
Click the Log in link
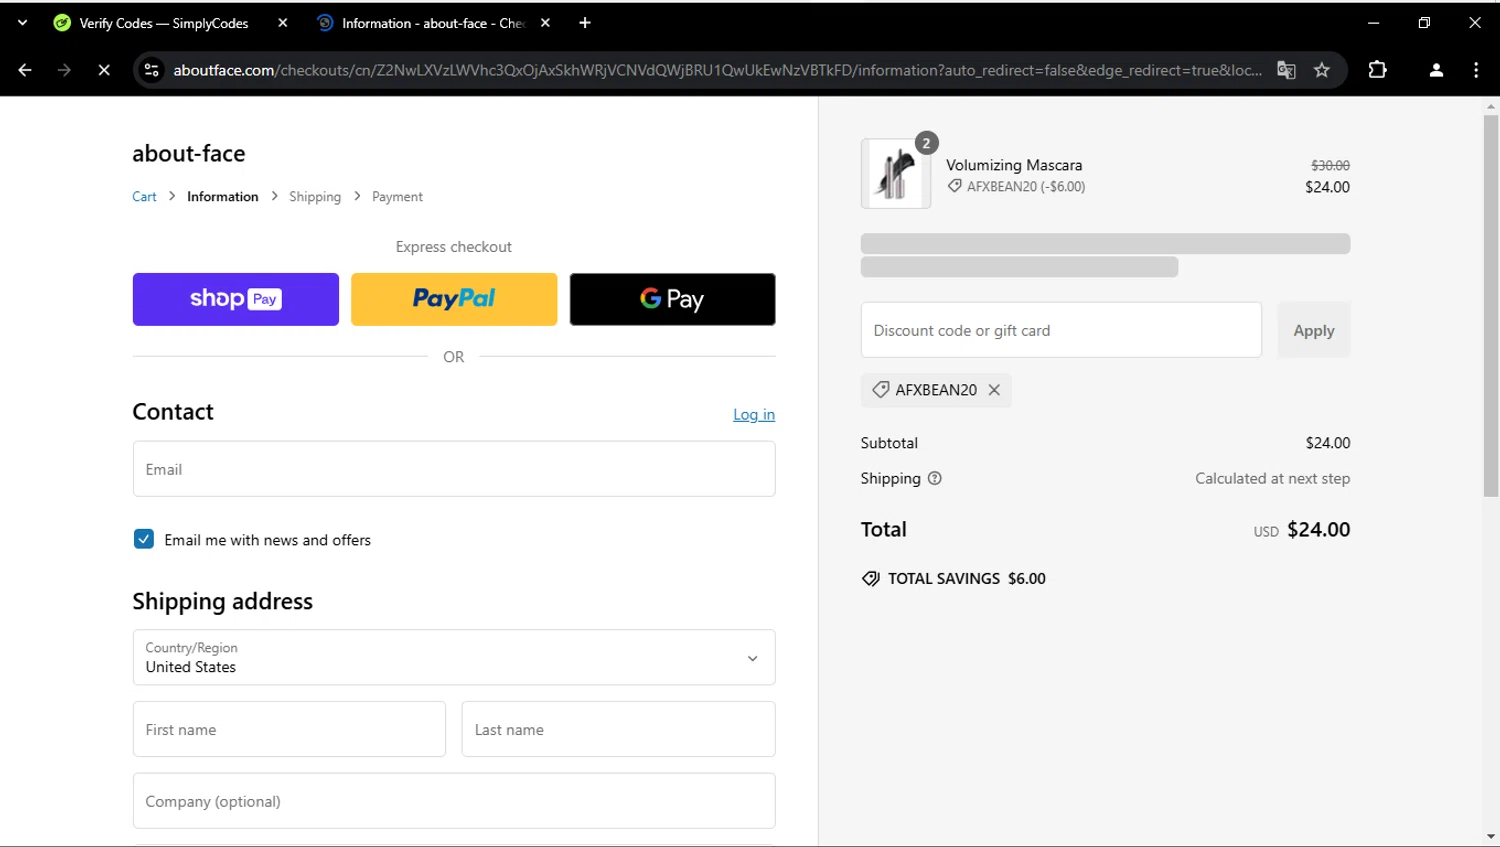[754, 414]
